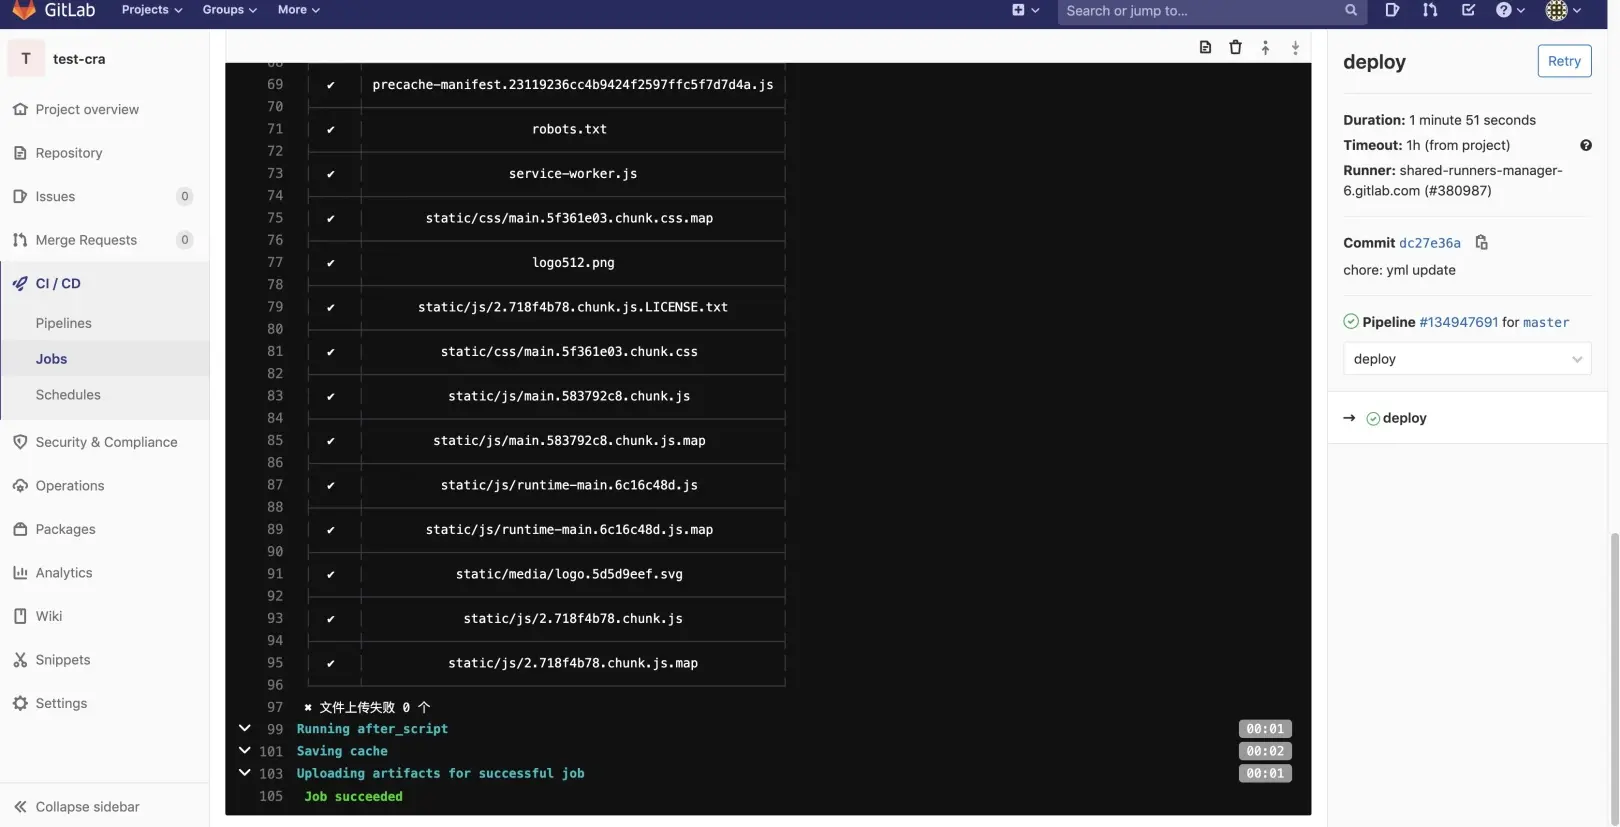The height and width of the screenshot is (827, 1620).
Task: Click the Job succeeded log text
Action: pyautogui.click(x=353, y=796)
